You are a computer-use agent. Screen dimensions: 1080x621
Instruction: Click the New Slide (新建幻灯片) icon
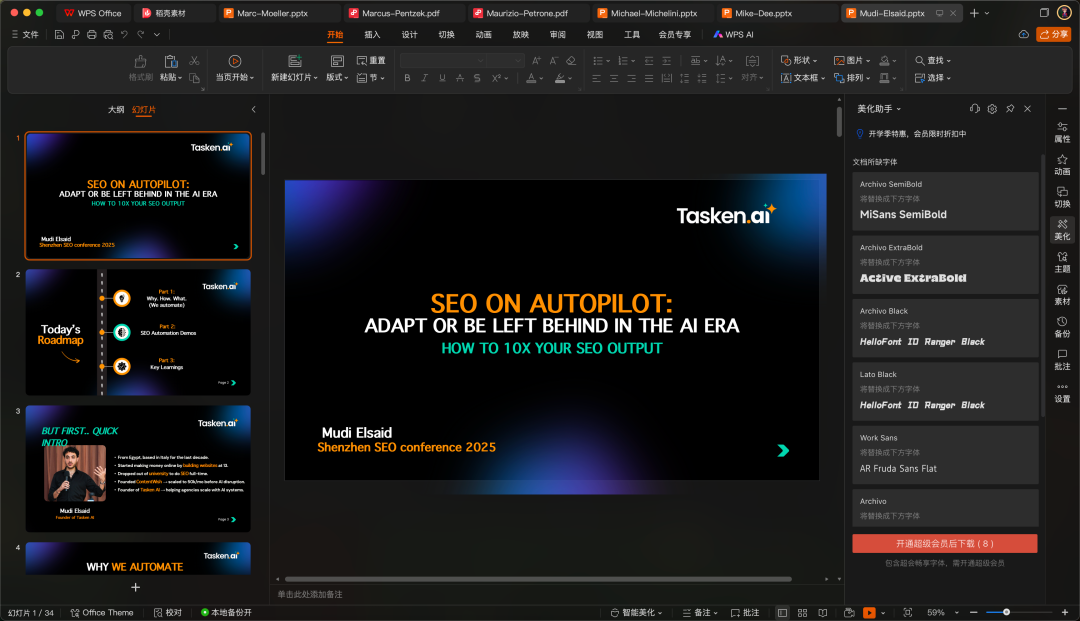coord(295,61)
